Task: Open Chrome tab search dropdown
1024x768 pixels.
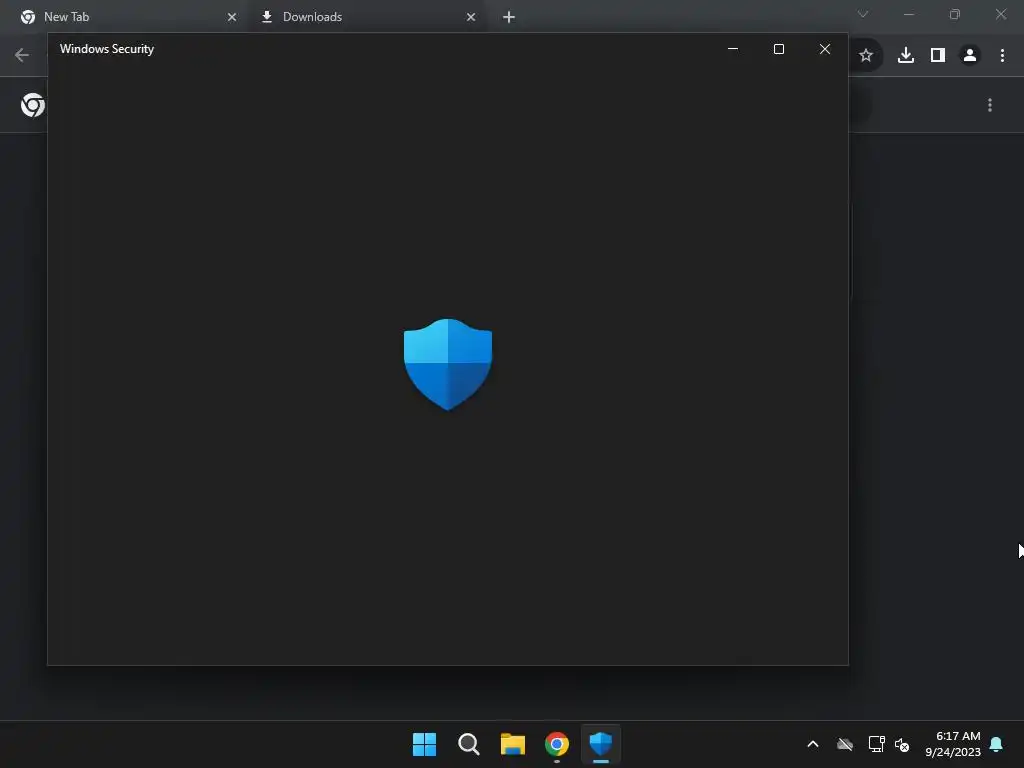Action: click(863, 14)
